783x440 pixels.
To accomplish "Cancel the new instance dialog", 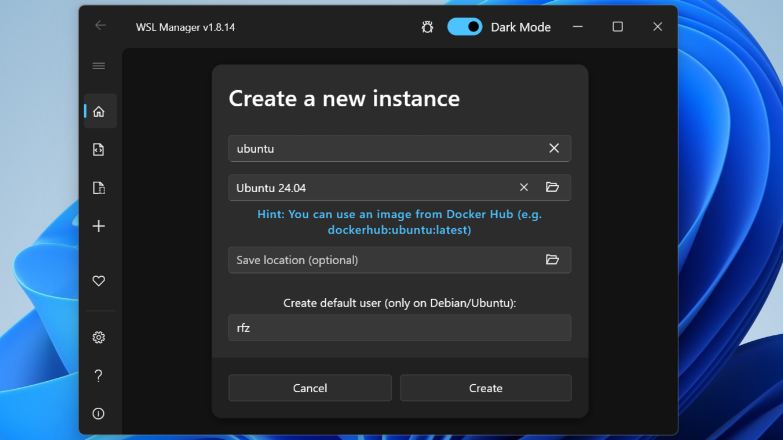I will pyautogui.click(x=310, y=388).
